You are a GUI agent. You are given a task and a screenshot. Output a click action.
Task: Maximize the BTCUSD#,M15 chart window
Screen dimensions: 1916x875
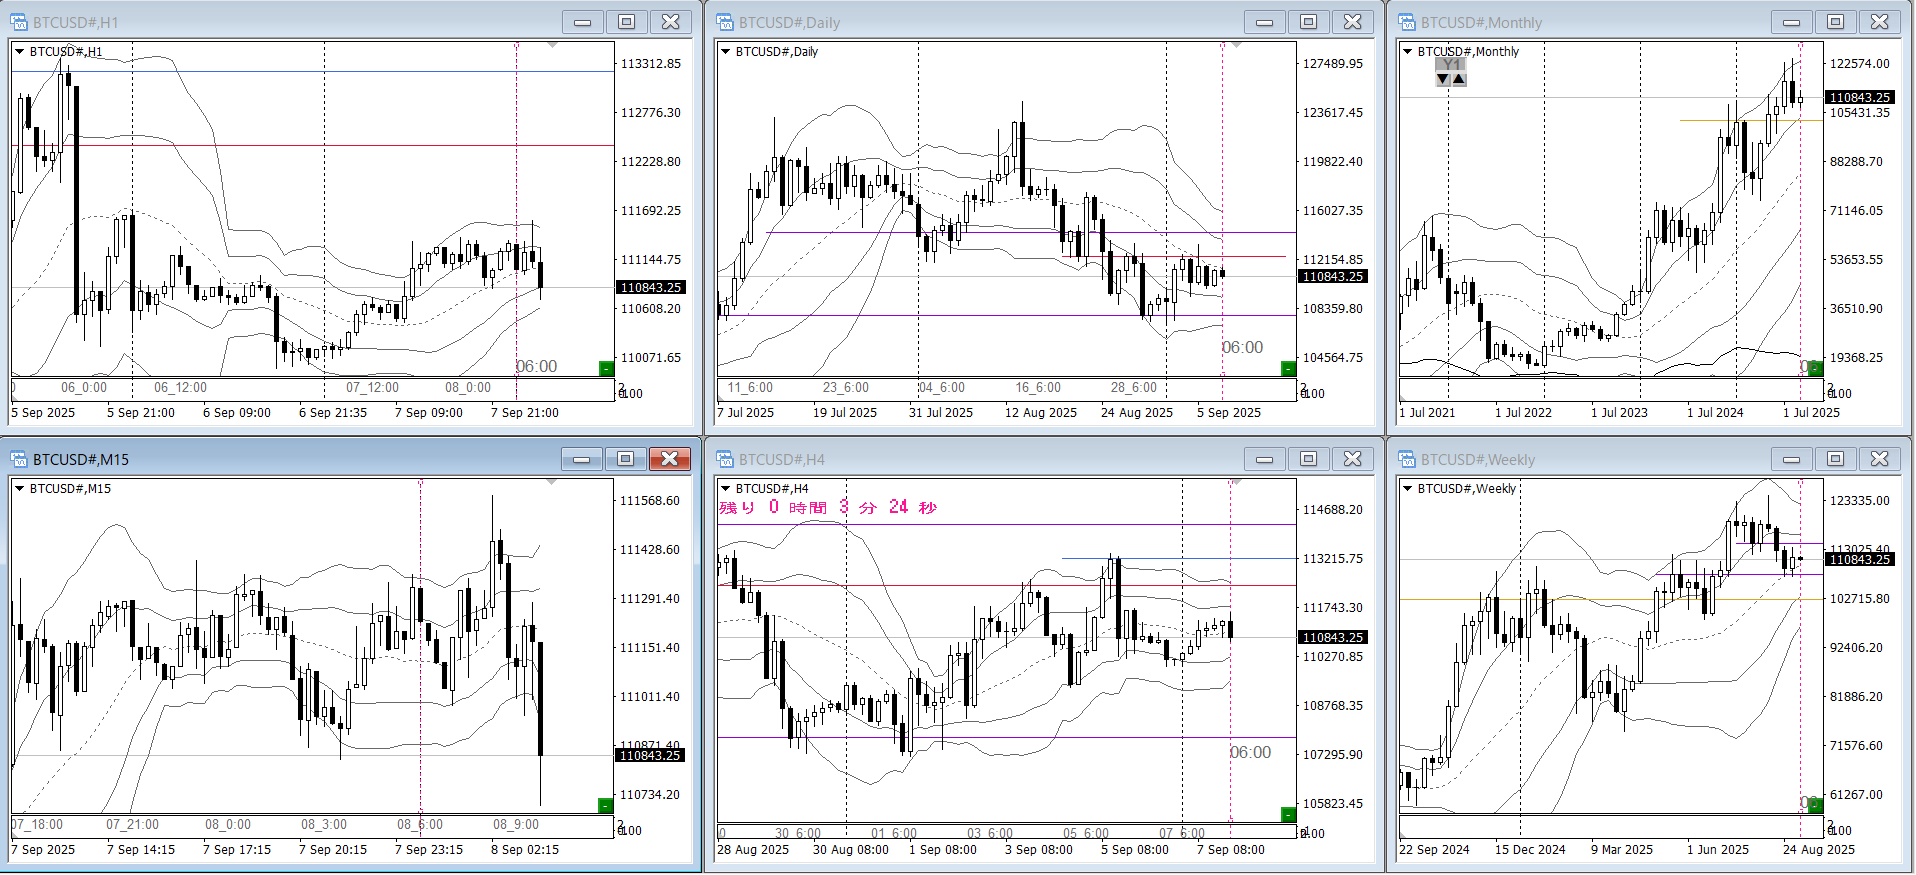(x=625, y=459)
